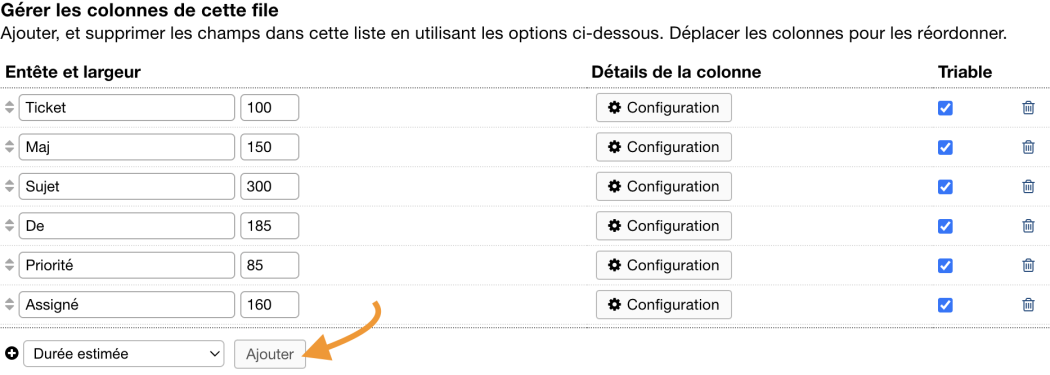The width and height of the screenshot is (1050, 375).
Task: Click the plus icon beside Durée estimée
Action: coord(11,354)
